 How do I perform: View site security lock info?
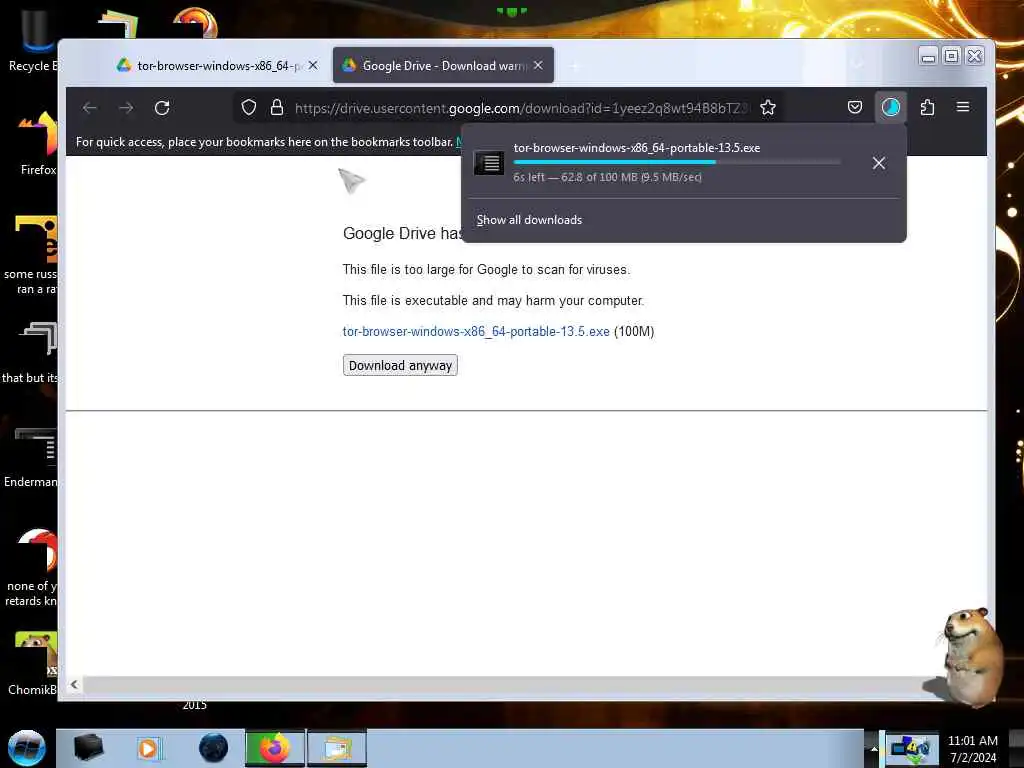[277, 108]
